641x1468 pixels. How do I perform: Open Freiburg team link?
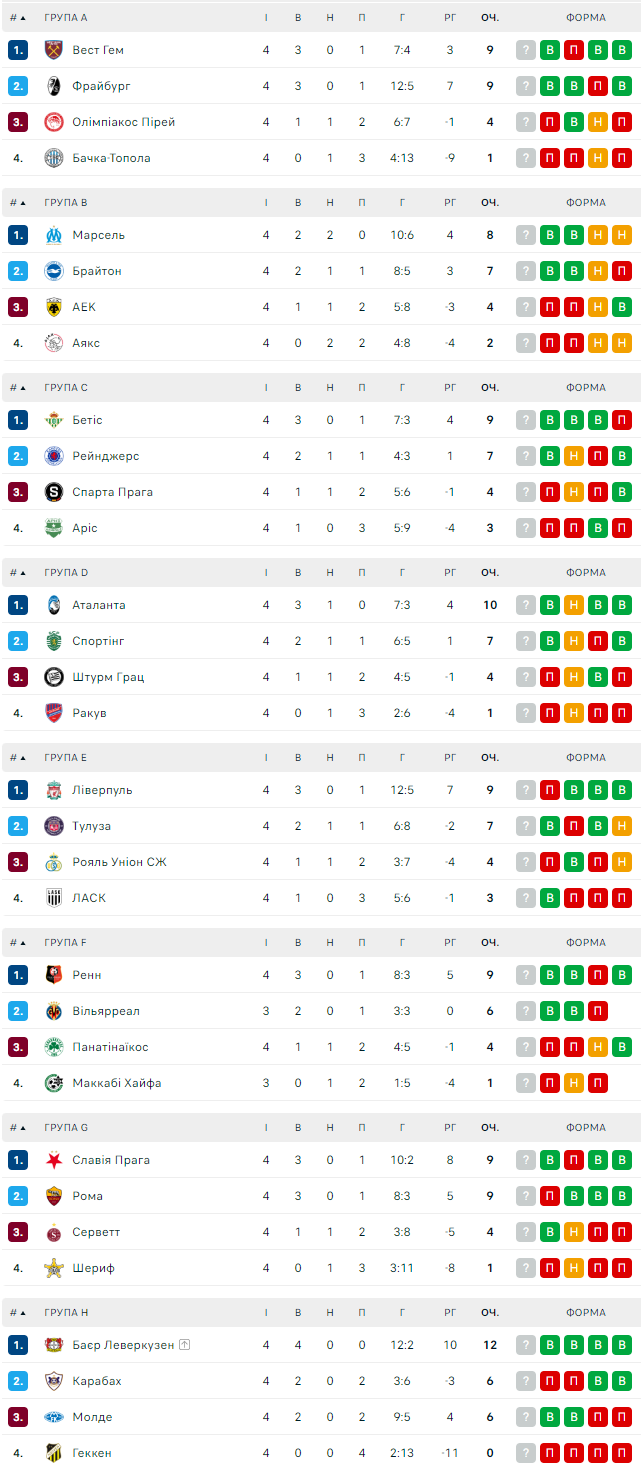(x=101, y=86)
